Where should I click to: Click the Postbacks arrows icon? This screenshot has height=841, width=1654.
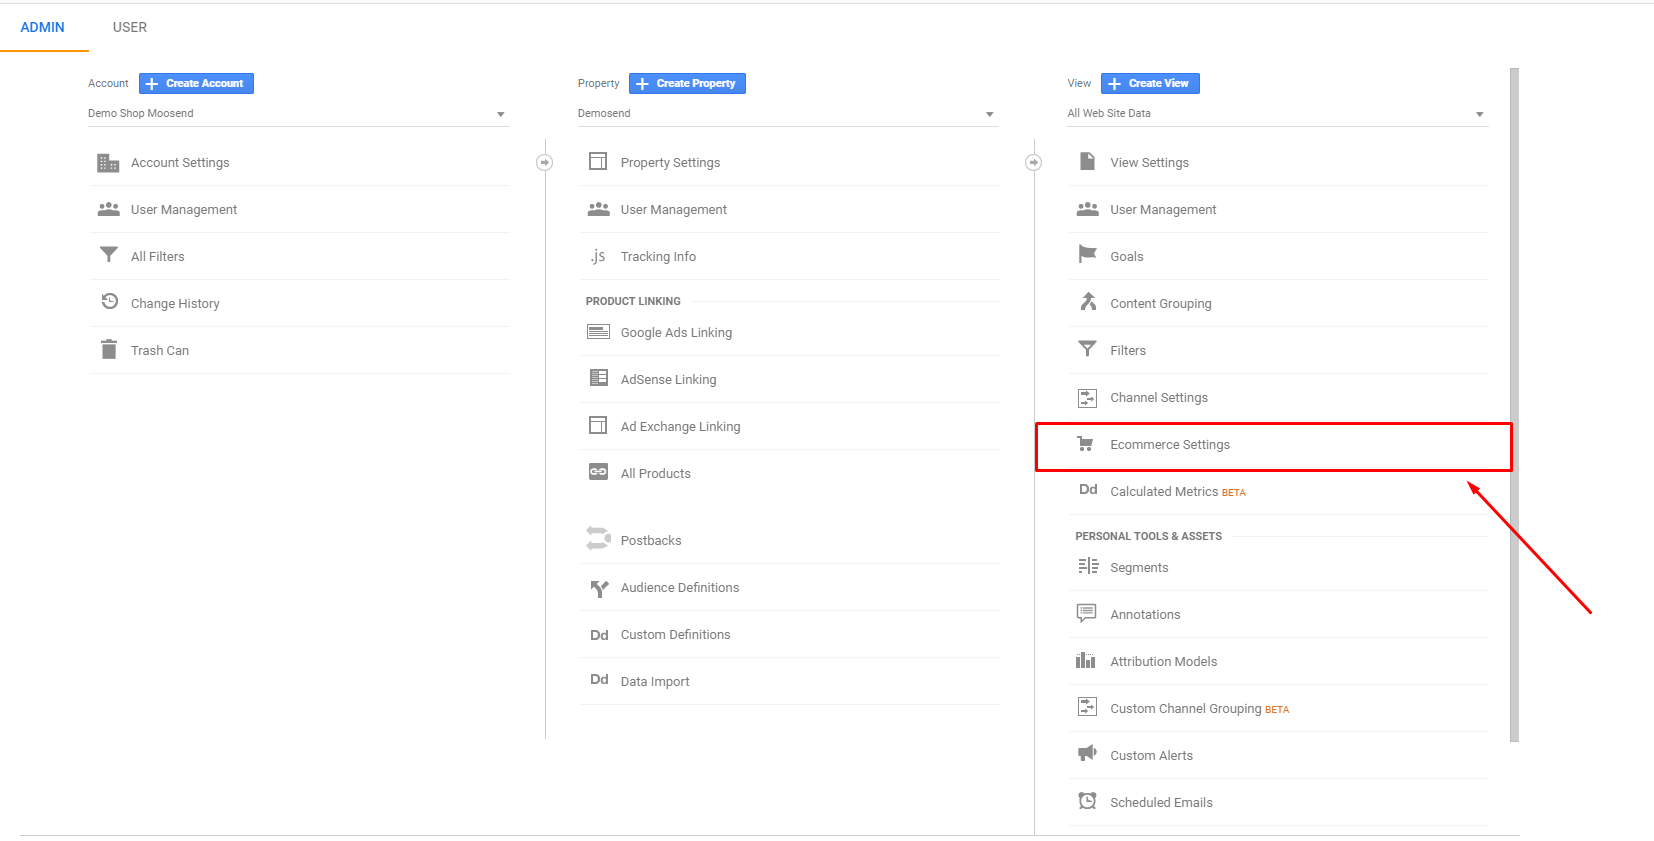click(x=598, y=538)
